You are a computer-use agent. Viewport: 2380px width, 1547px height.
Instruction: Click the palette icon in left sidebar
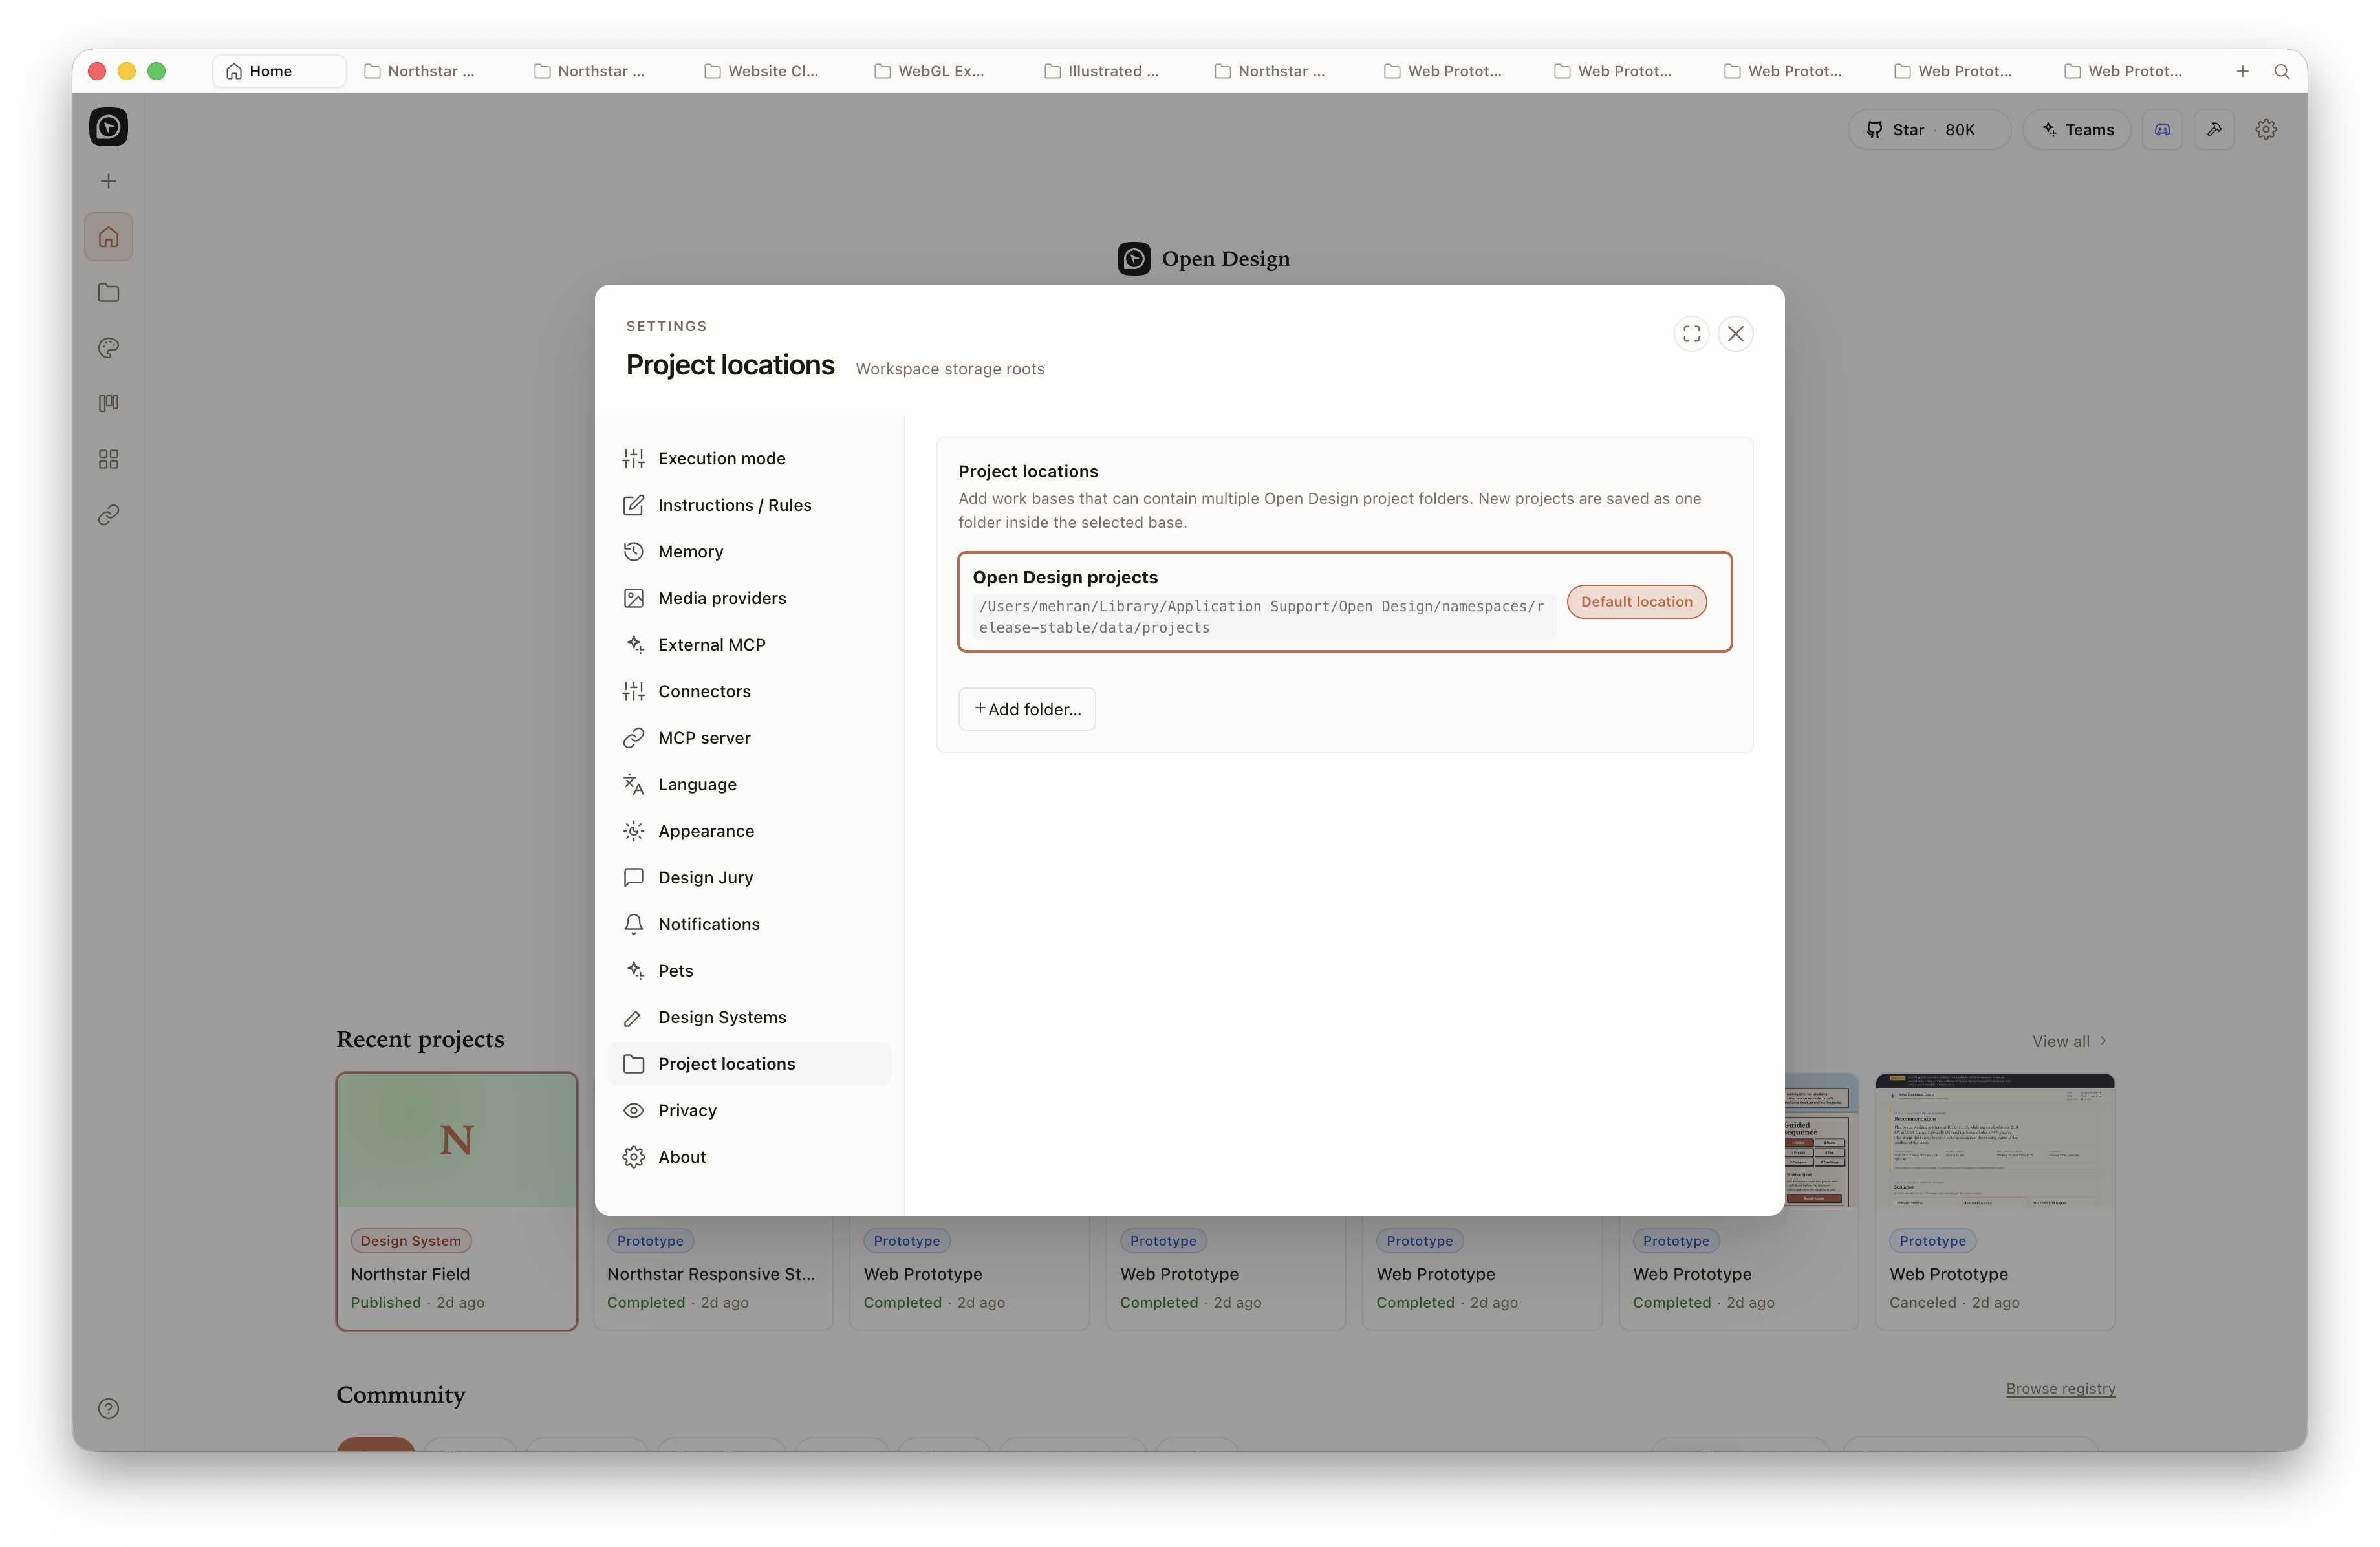[x=108, y=348]
